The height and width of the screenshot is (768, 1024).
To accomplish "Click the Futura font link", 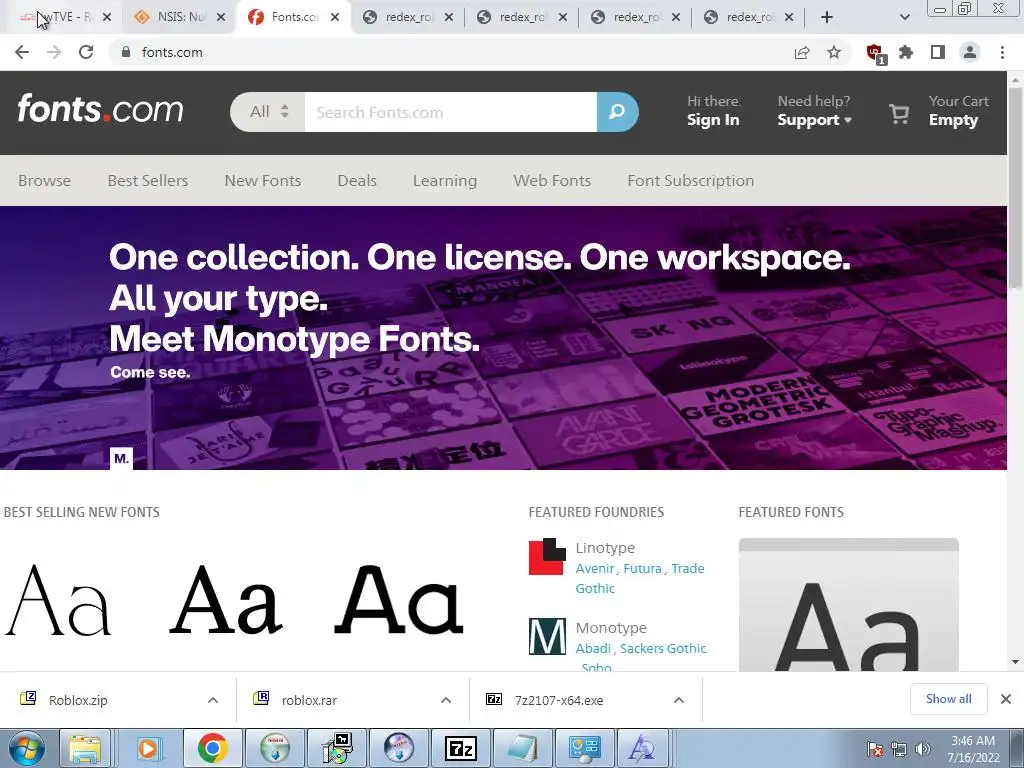I will (643, 569).
